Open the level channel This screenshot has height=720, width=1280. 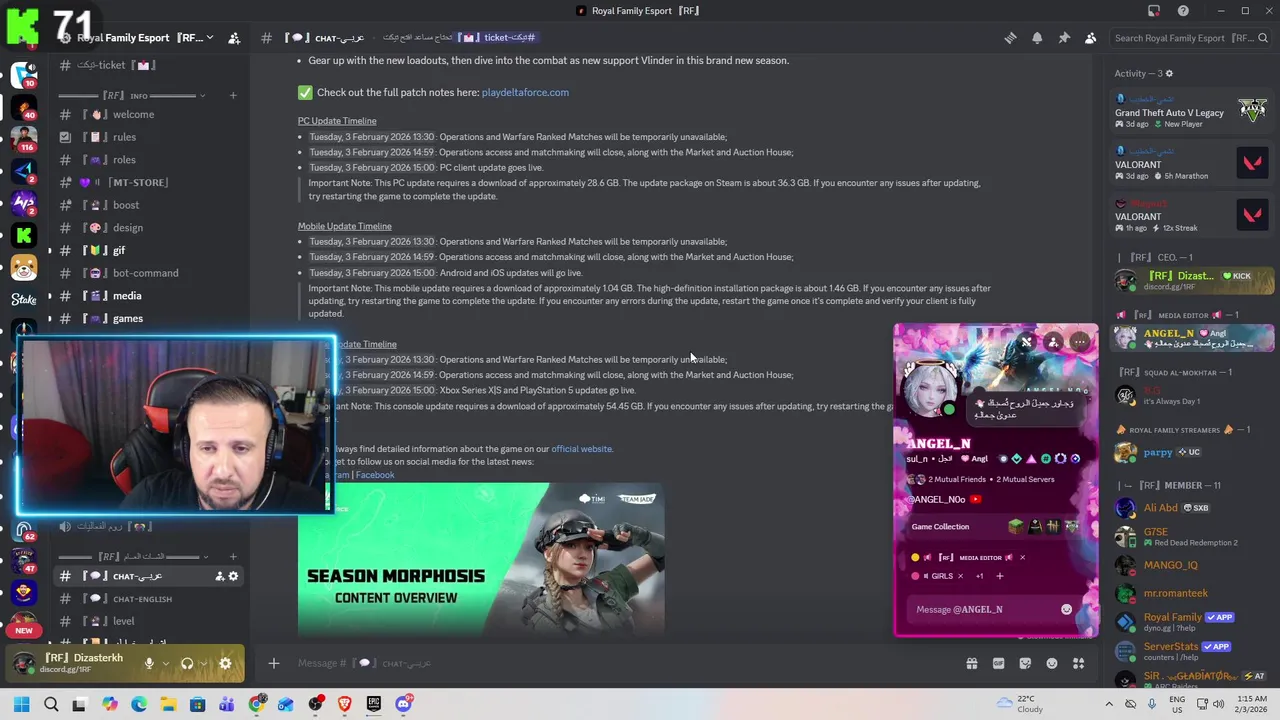(151, 621)
